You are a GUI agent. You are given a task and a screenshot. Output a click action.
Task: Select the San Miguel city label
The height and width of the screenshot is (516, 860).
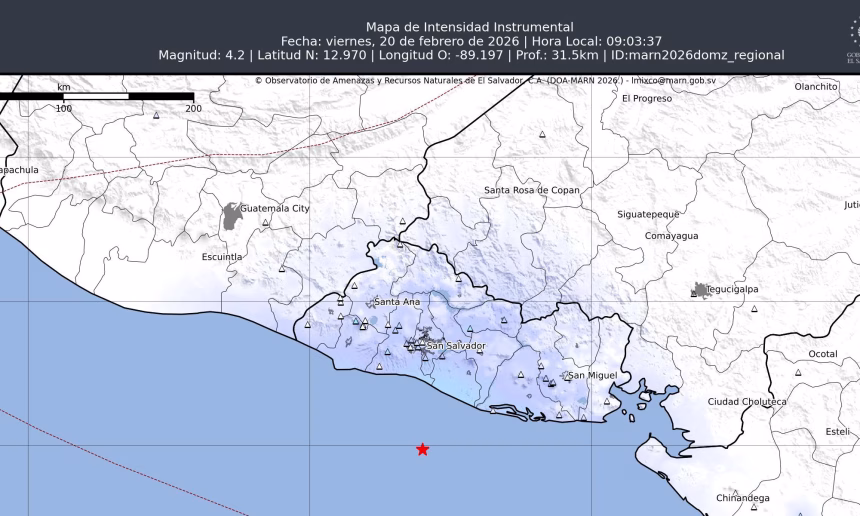[x=595, y=375]
